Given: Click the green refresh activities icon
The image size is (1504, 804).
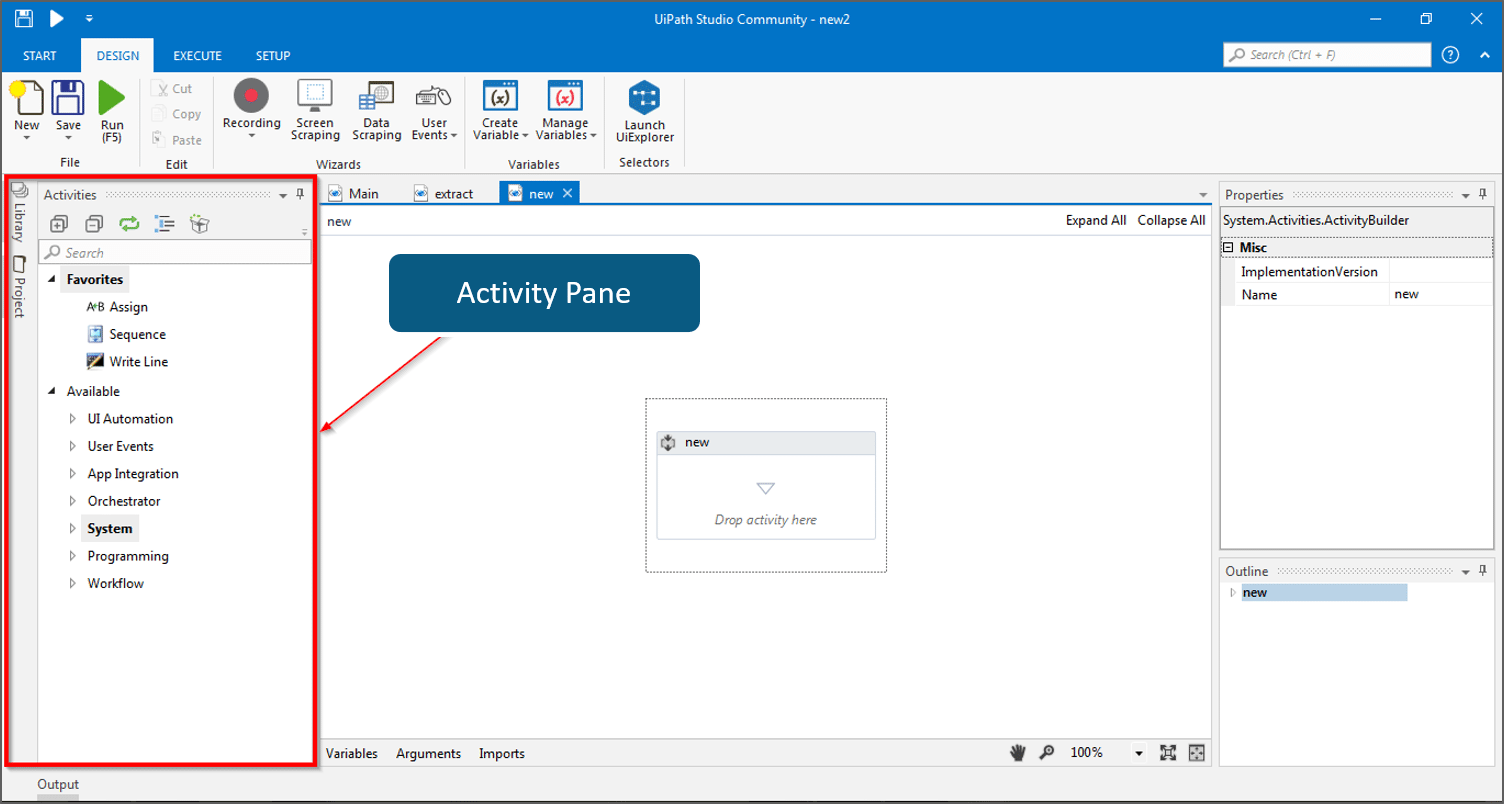Looking at the screenshot, I should point(129,224).
